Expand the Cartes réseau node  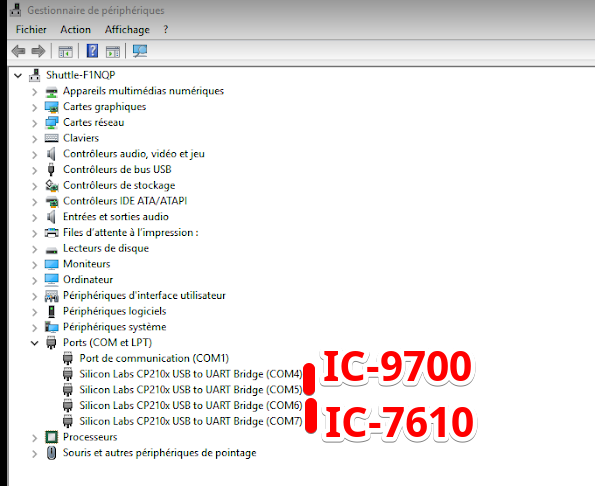[35, 123]
